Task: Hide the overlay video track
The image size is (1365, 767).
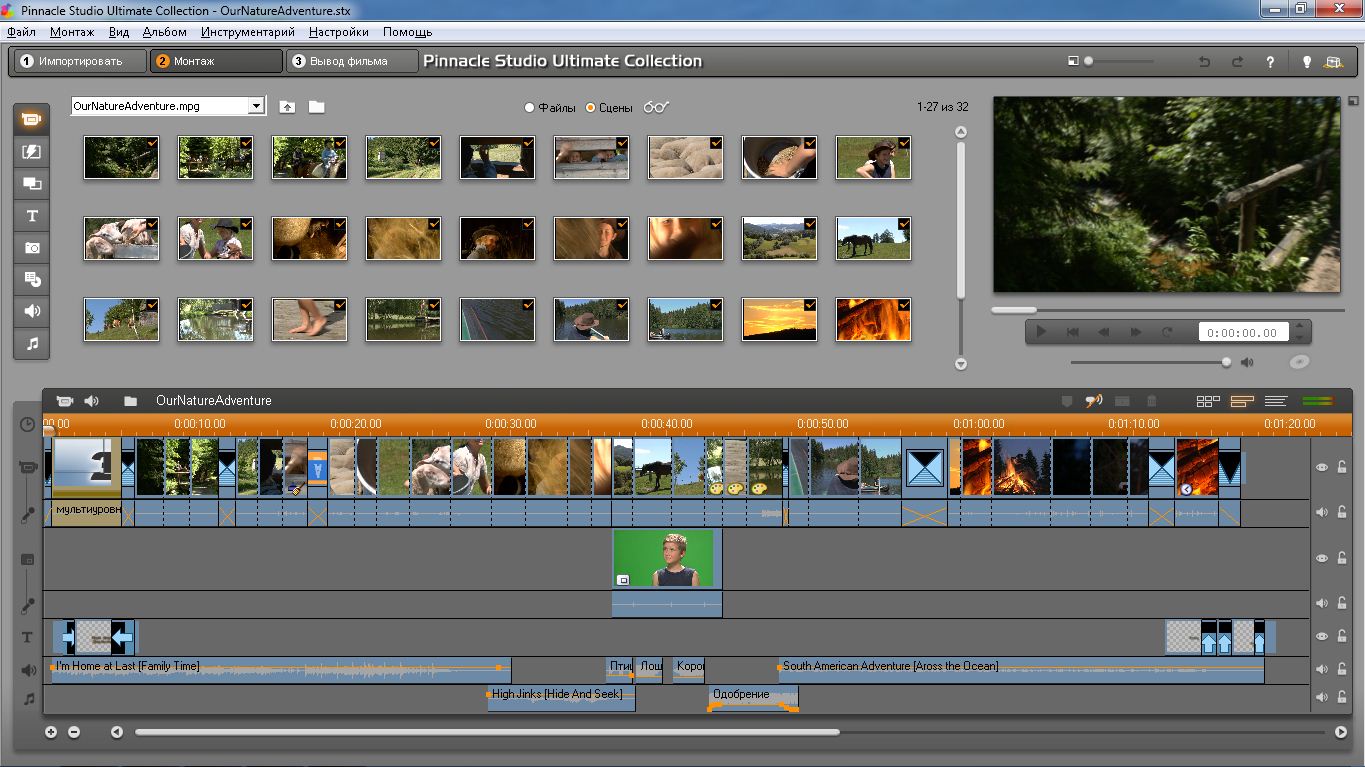Action: click(1322, 558)
